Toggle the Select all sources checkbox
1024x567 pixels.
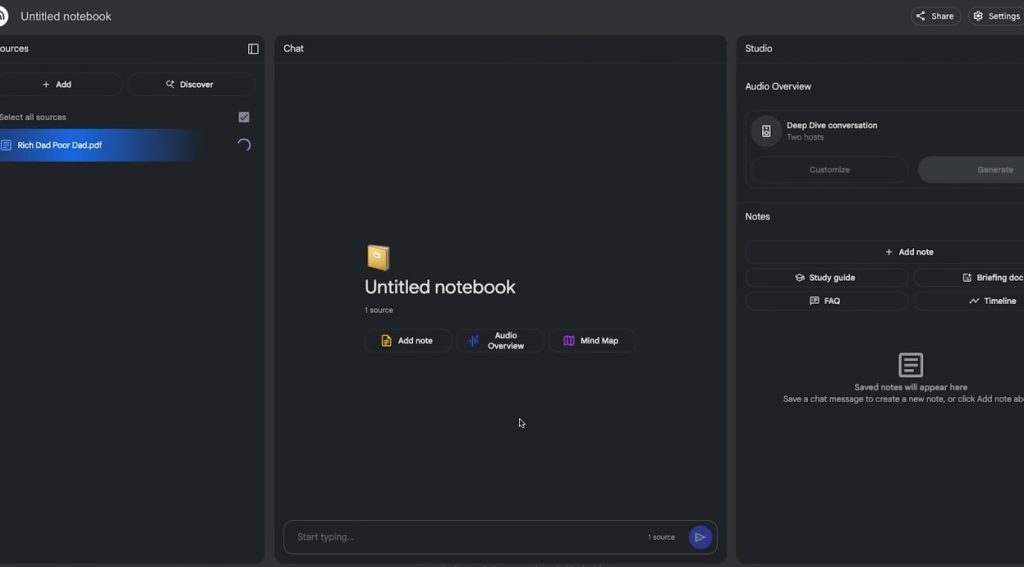click(244, 117)
